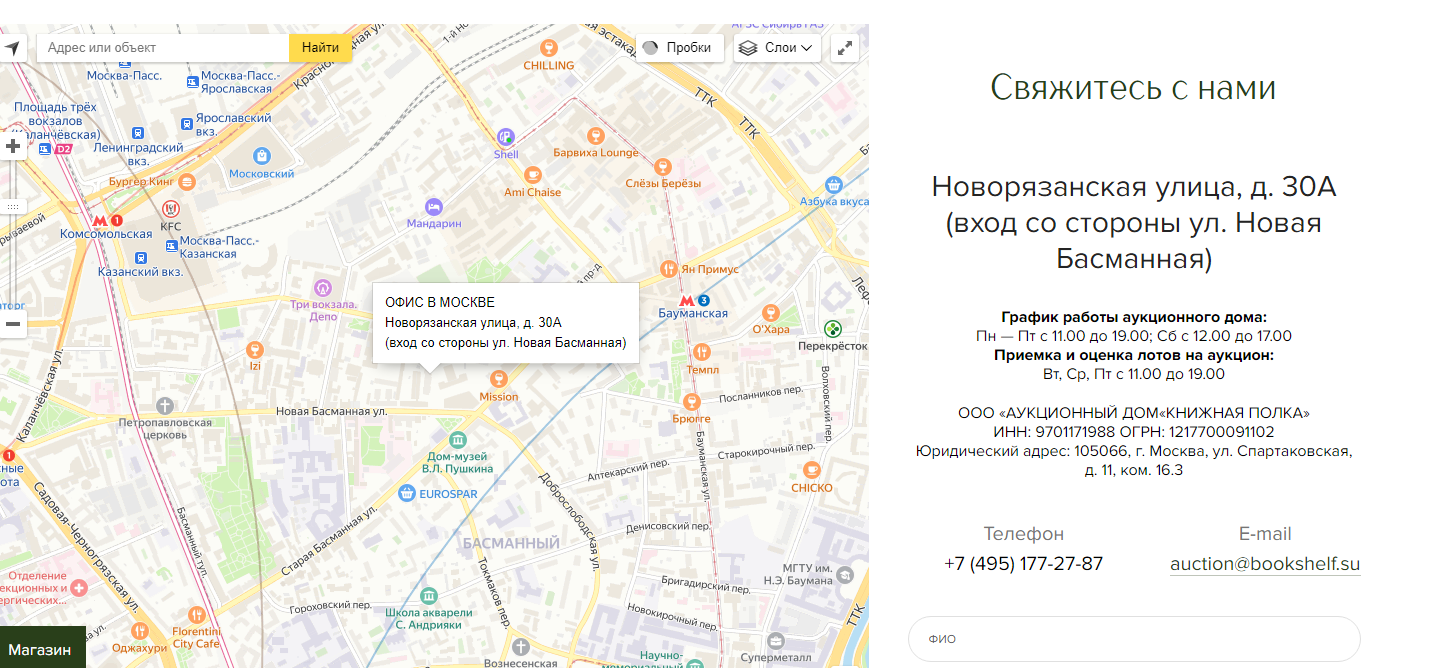Click the EUROSPAR shop marker

[x=407, y=493]
